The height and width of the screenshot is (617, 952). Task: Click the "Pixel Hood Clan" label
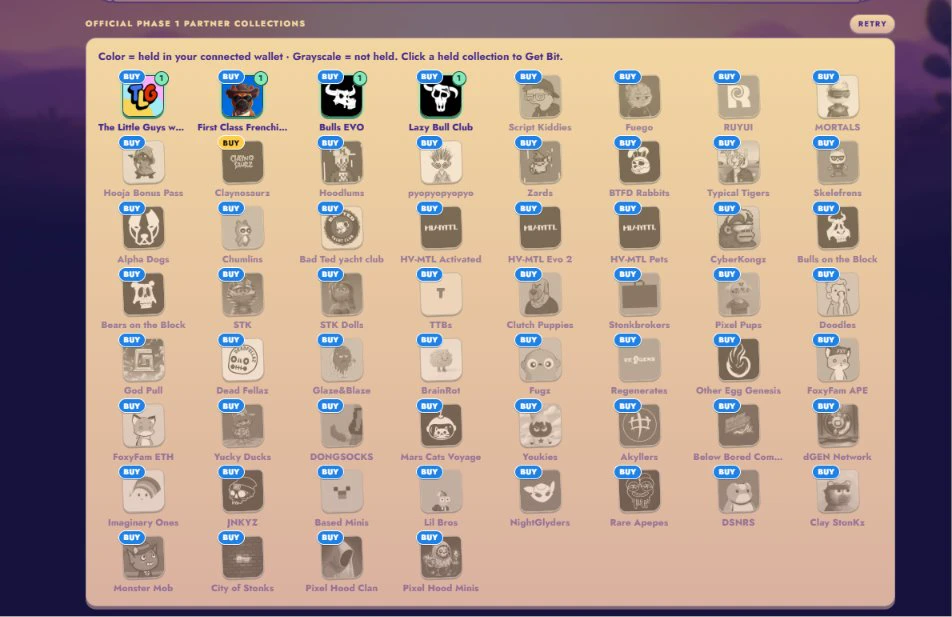point(342,588)
